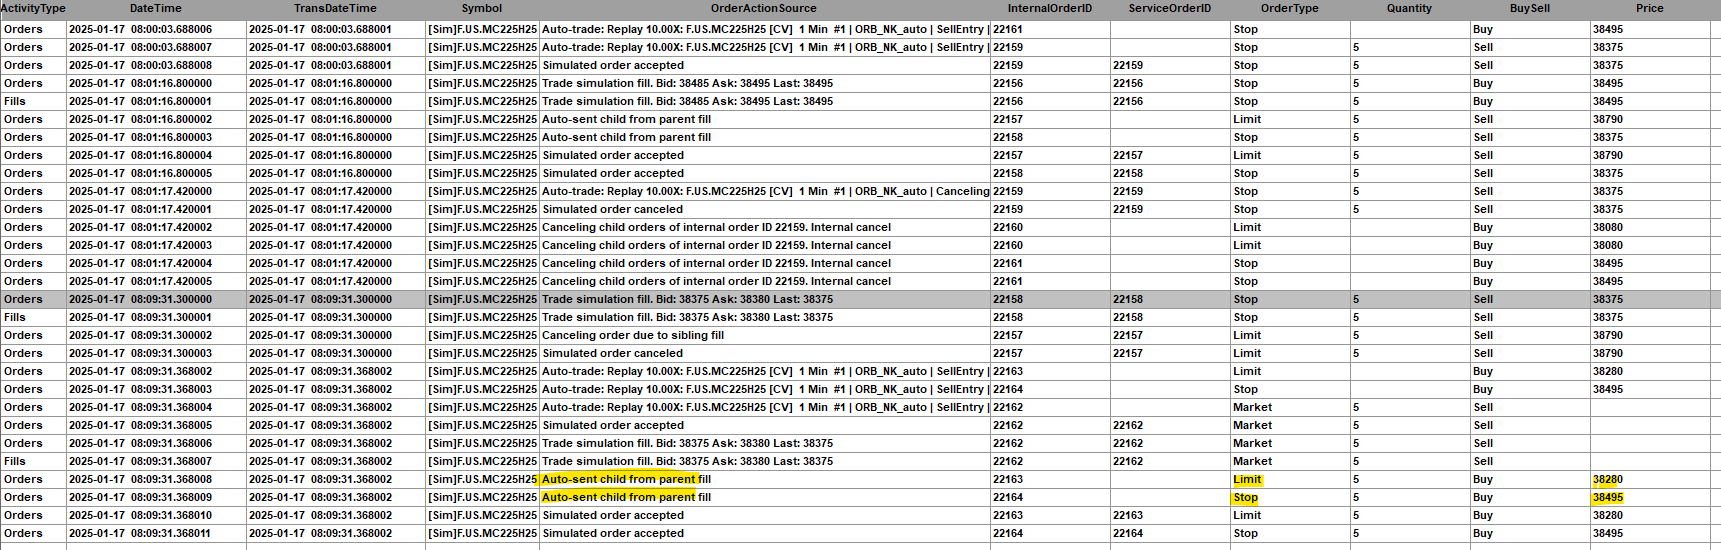Screen dimensions: 1721x550
Task: Click the Auto-trade Canceling entry at 08:01:17.420000
Action: [765, 191]
